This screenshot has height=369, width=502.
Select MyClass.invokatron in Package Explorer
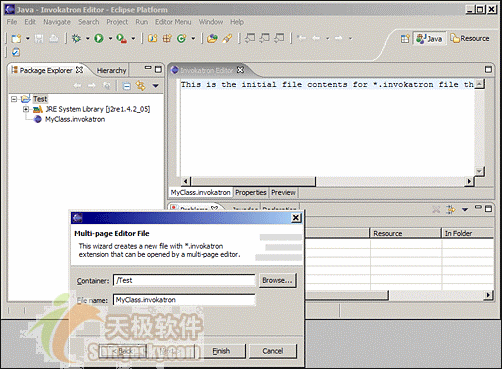pyautogui.click(x=75, y=119)
